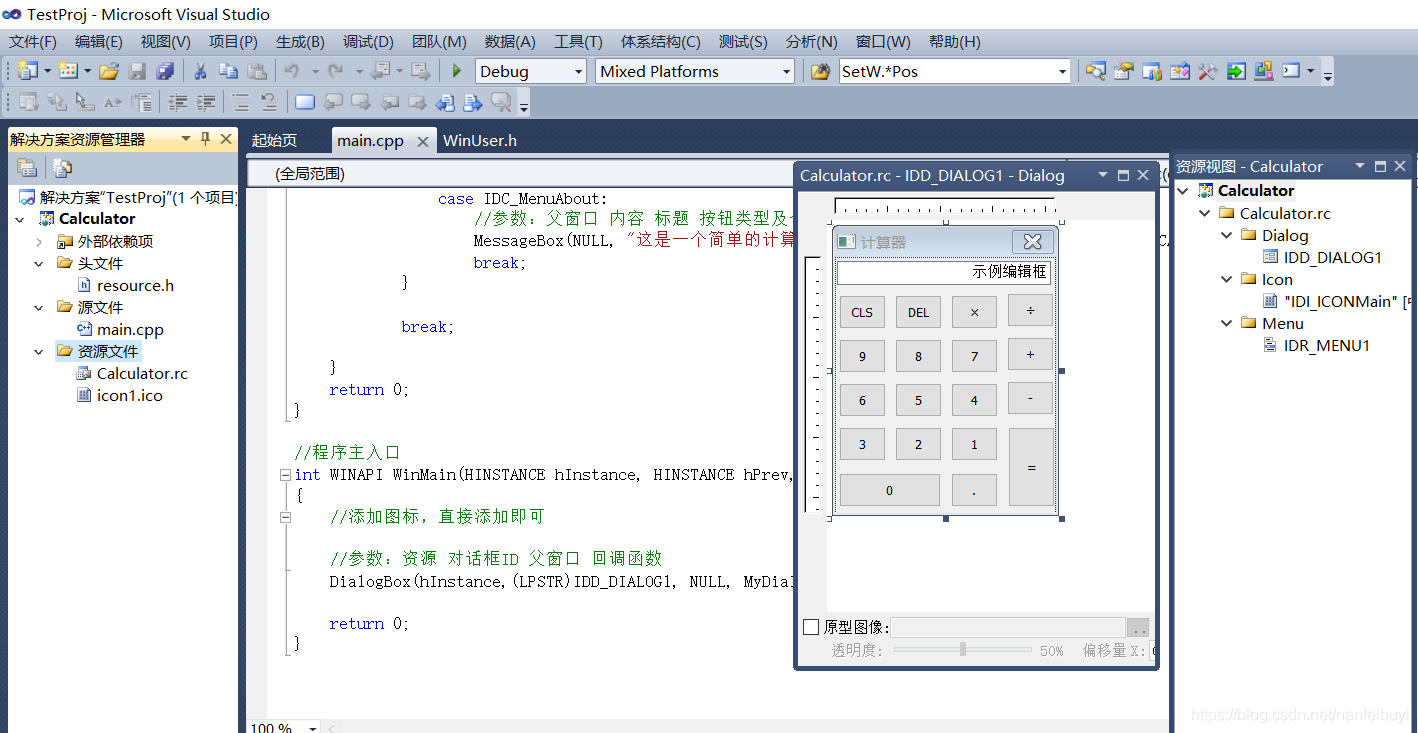
Task: Collapse the Dialog folder in Resource View
Action: coord(1227,235)
